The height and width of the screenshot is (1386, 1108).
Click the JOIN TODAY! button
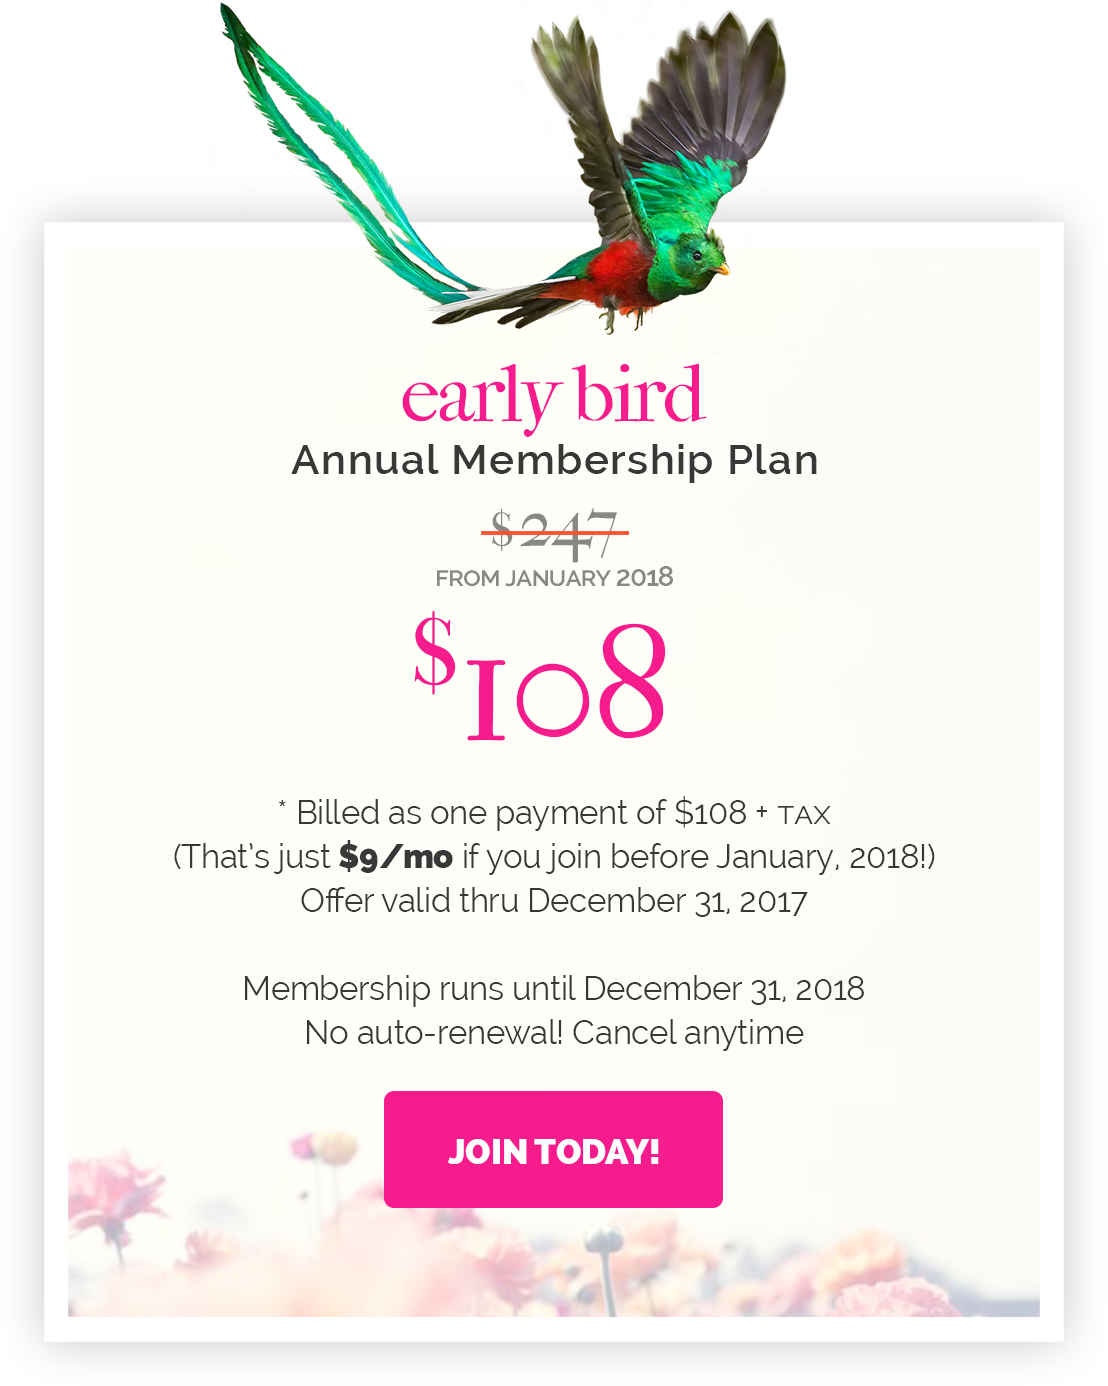coord(553,1149)
